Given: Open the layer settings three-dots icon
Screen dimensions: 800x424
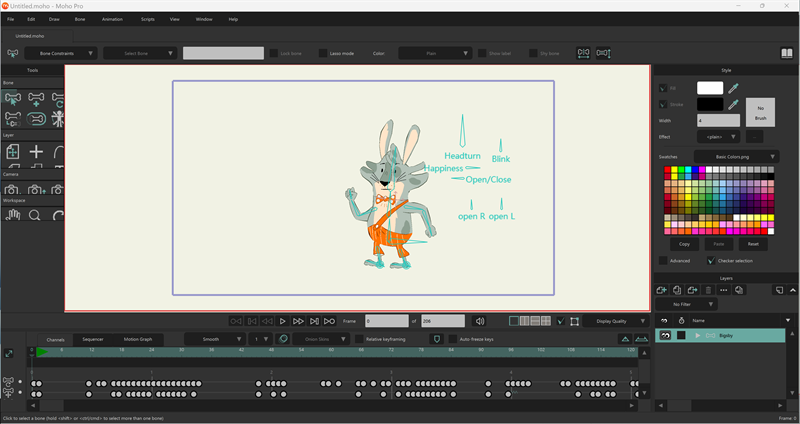Looking at the screenshot, I should [x=723, y=290].
